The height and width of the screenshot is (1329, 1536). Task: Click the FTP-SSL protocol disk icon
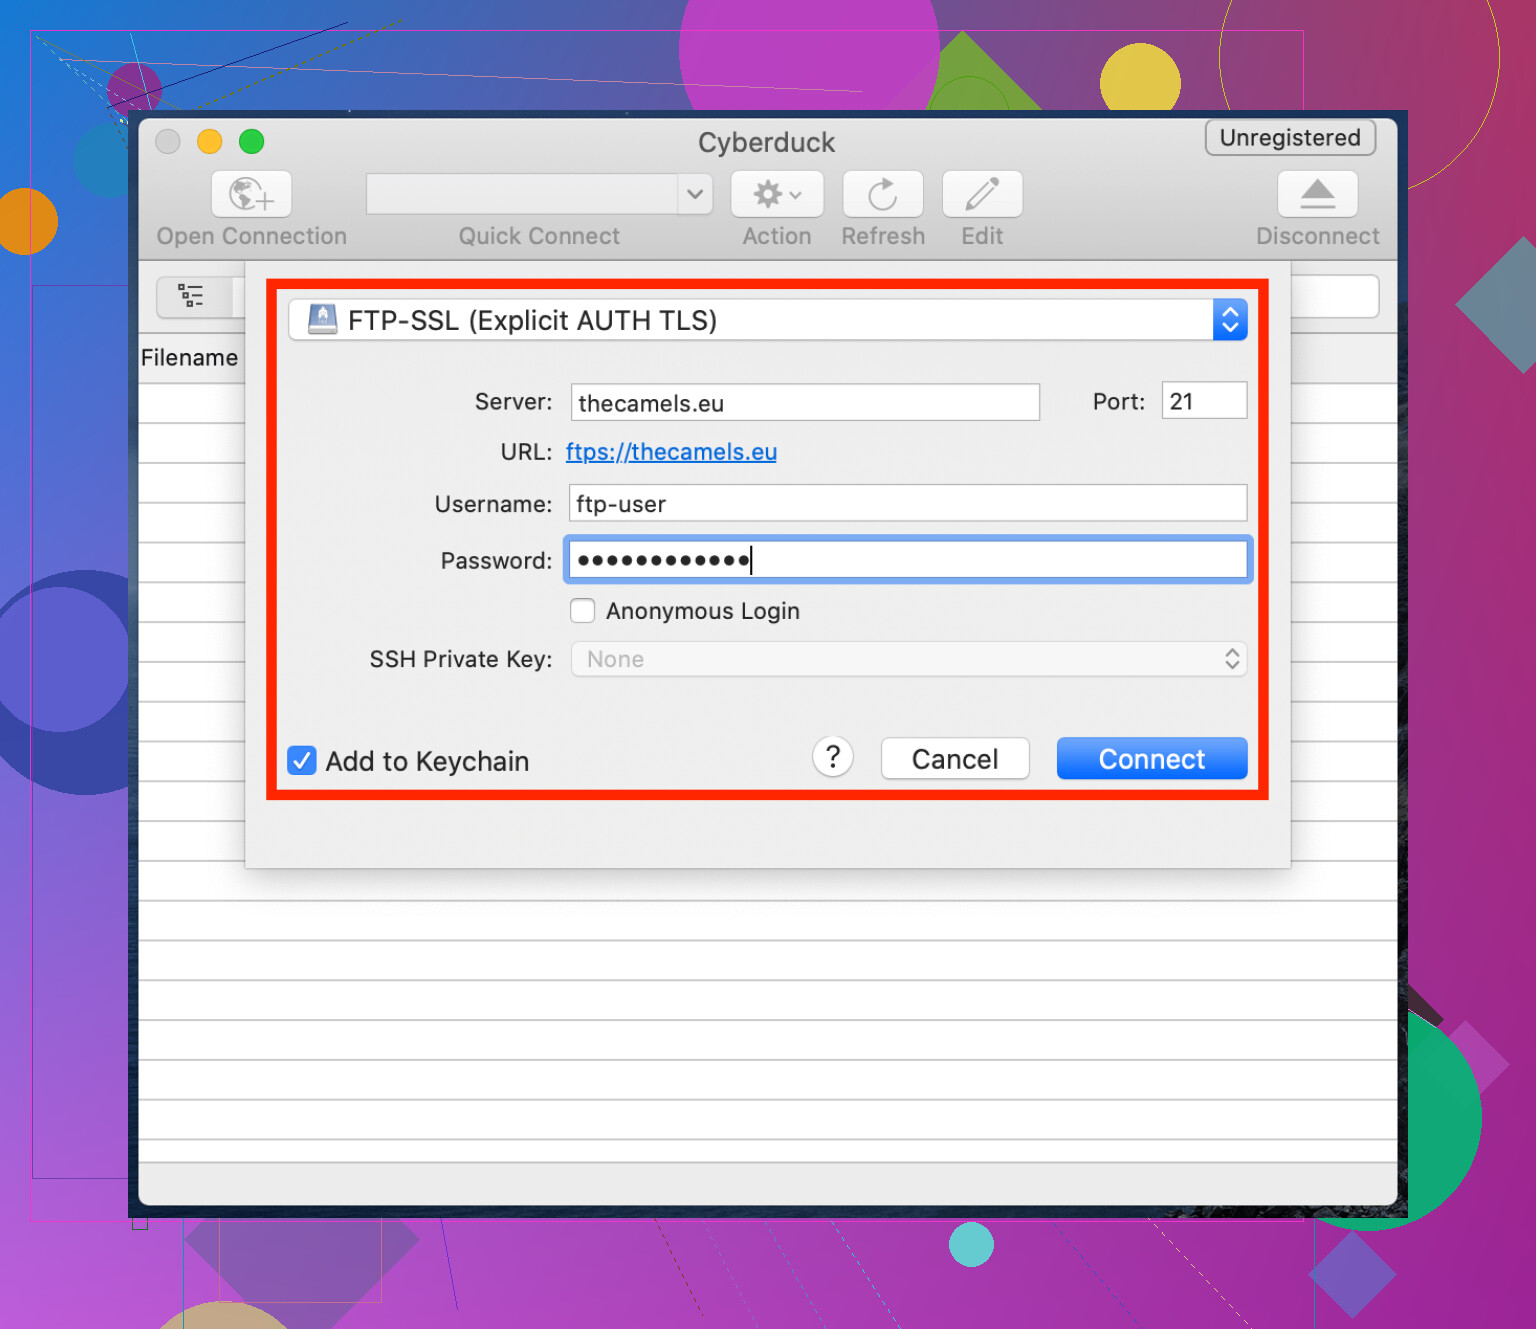pos(322,320)
